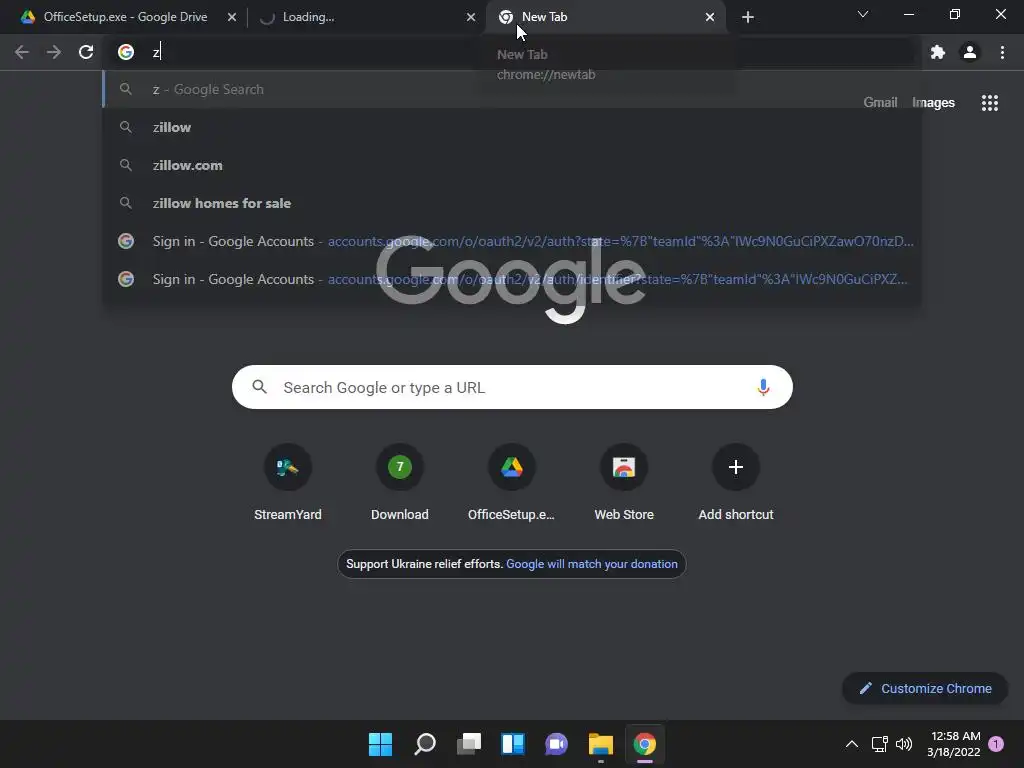This screenshot has height=768, width=1024.
Task: Open the Windows taskbar search icon
Action: click(424, 744)
